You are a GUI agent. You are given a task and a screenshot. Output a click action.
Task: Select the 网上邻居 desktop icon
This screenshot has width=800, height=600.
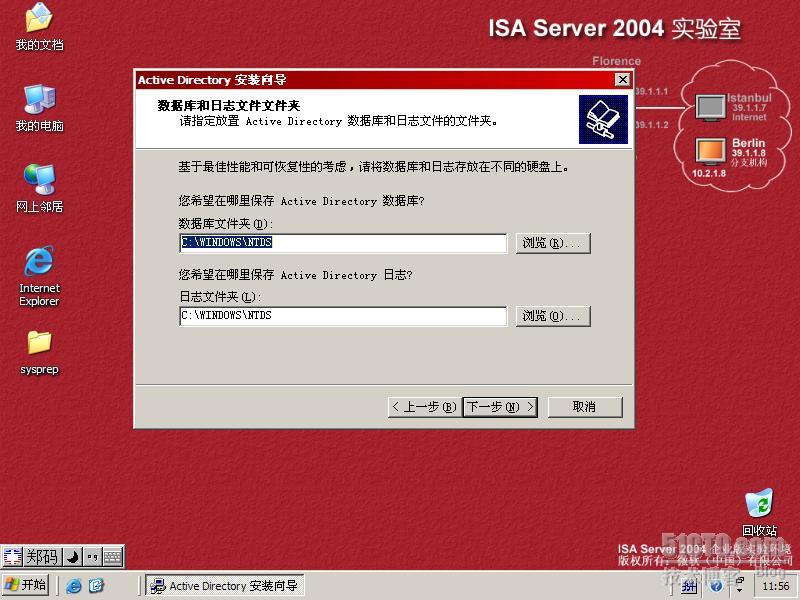(39, 188)
